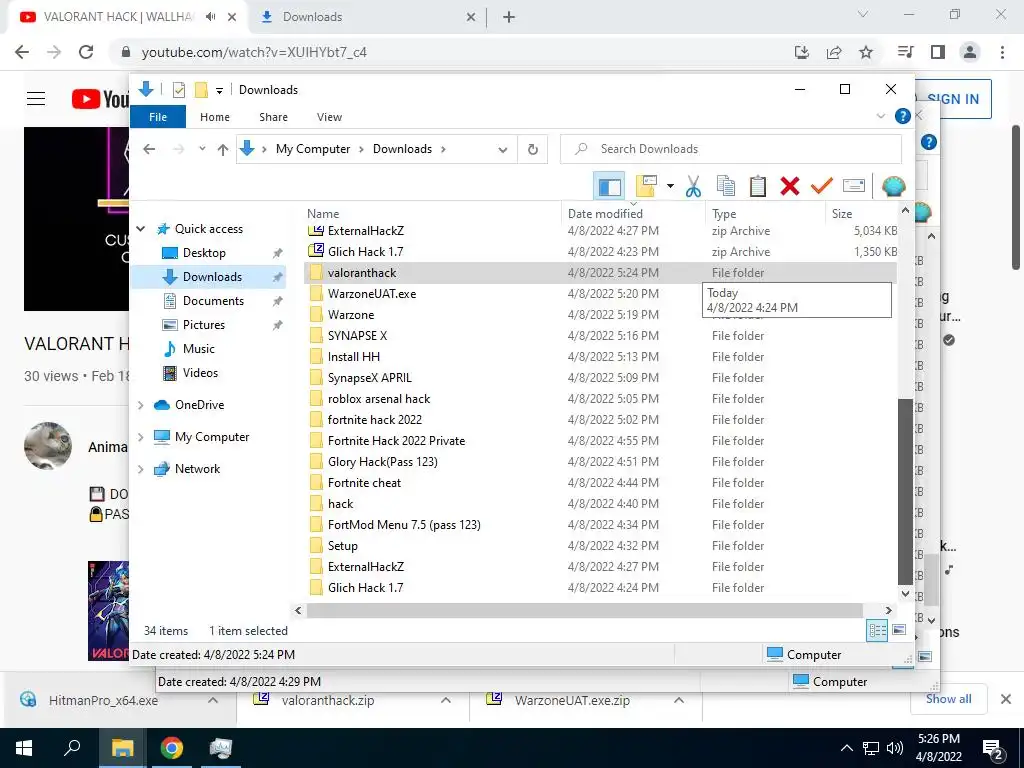
Task: Click the Paste clipboard icon
Action: coord(758,186)
